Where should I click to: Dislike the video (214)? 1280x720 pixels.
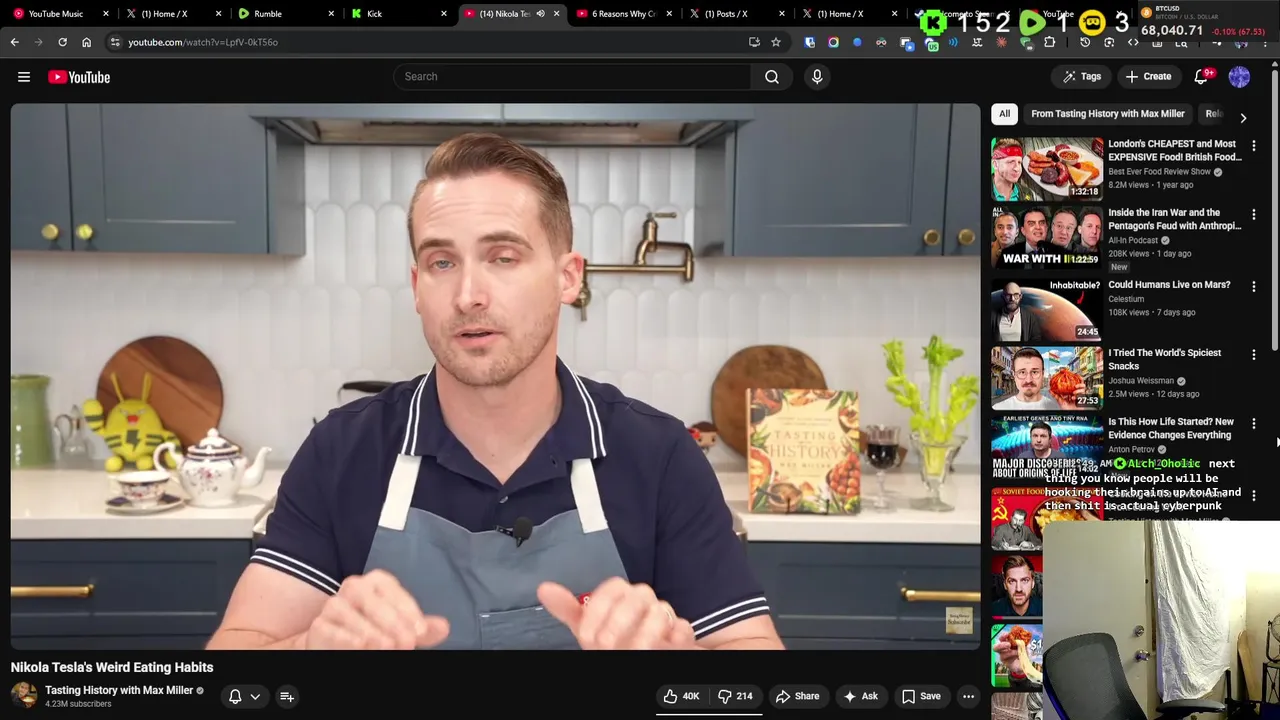[735, 696]
